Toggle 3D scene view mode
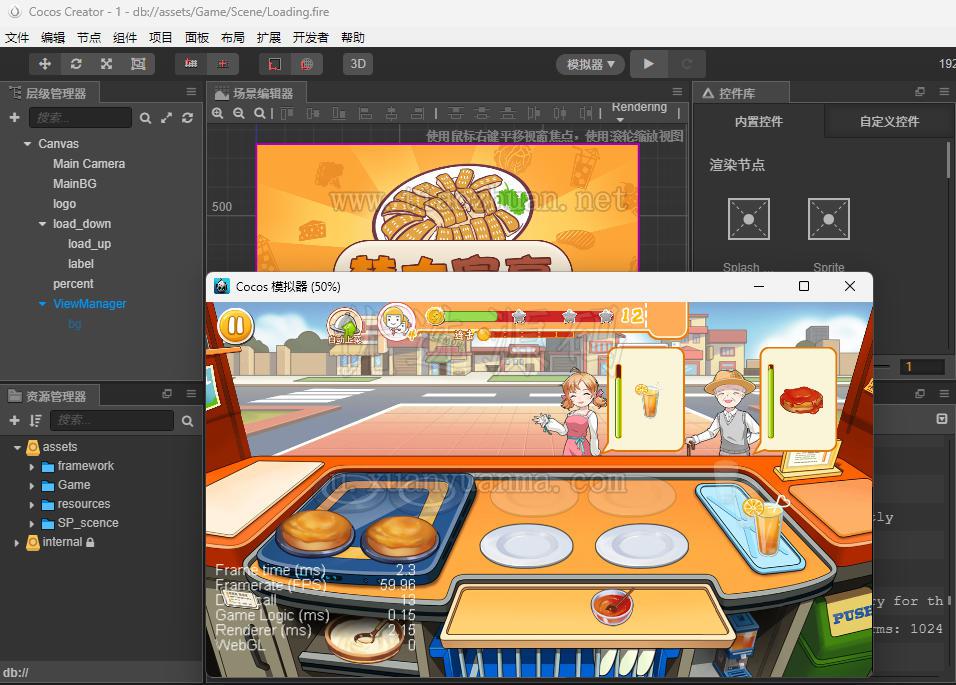956x685 pixels. [358, 64]
